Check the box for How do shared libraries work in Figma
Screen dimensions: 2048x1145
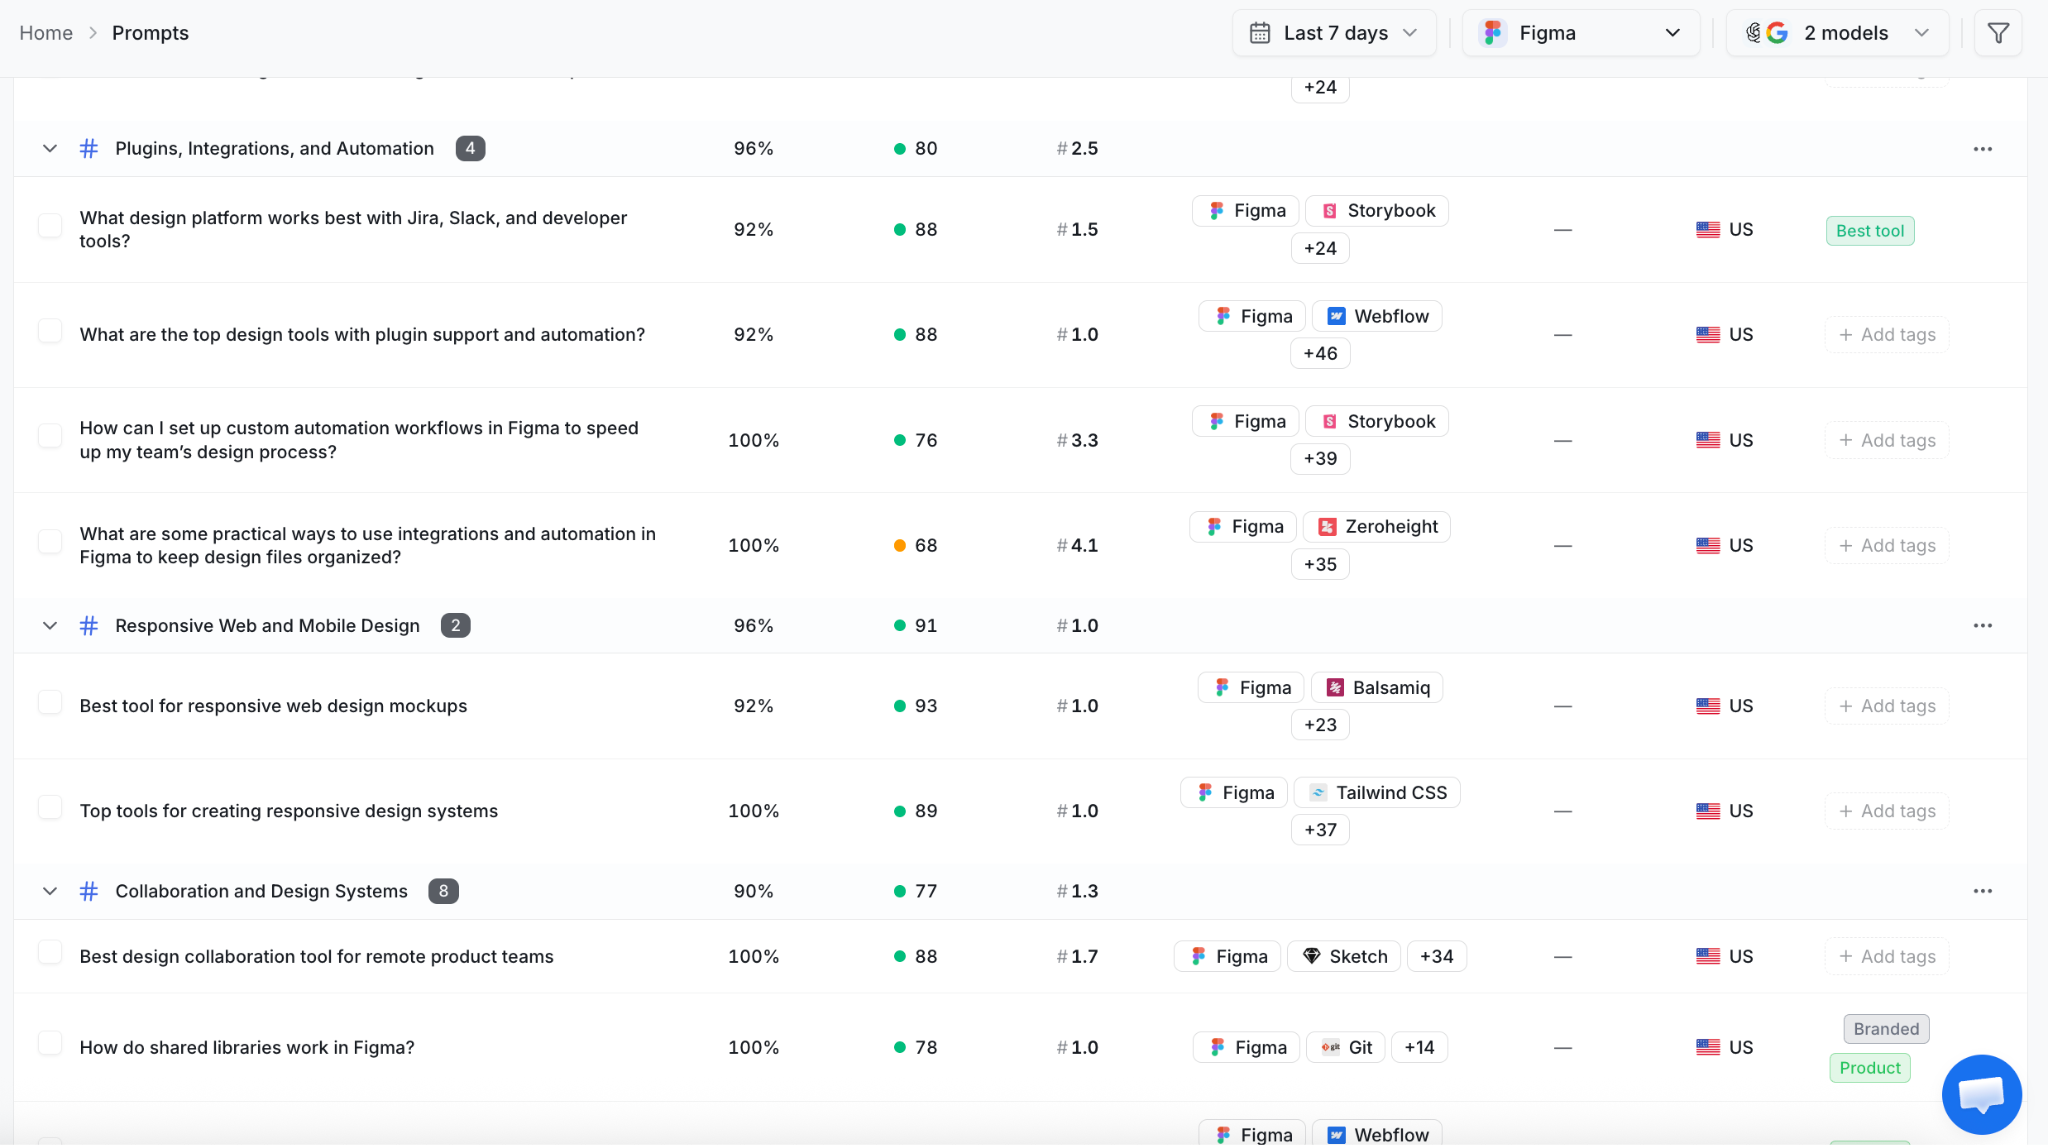tap(50, 1044)
